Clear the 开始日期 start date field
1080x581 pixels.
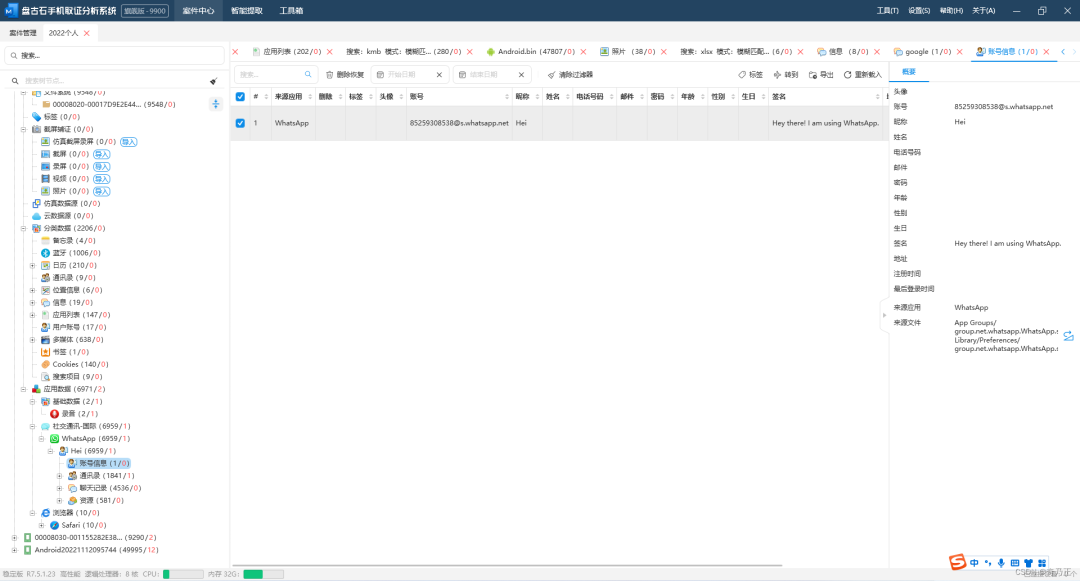click(x=439, y=74)
